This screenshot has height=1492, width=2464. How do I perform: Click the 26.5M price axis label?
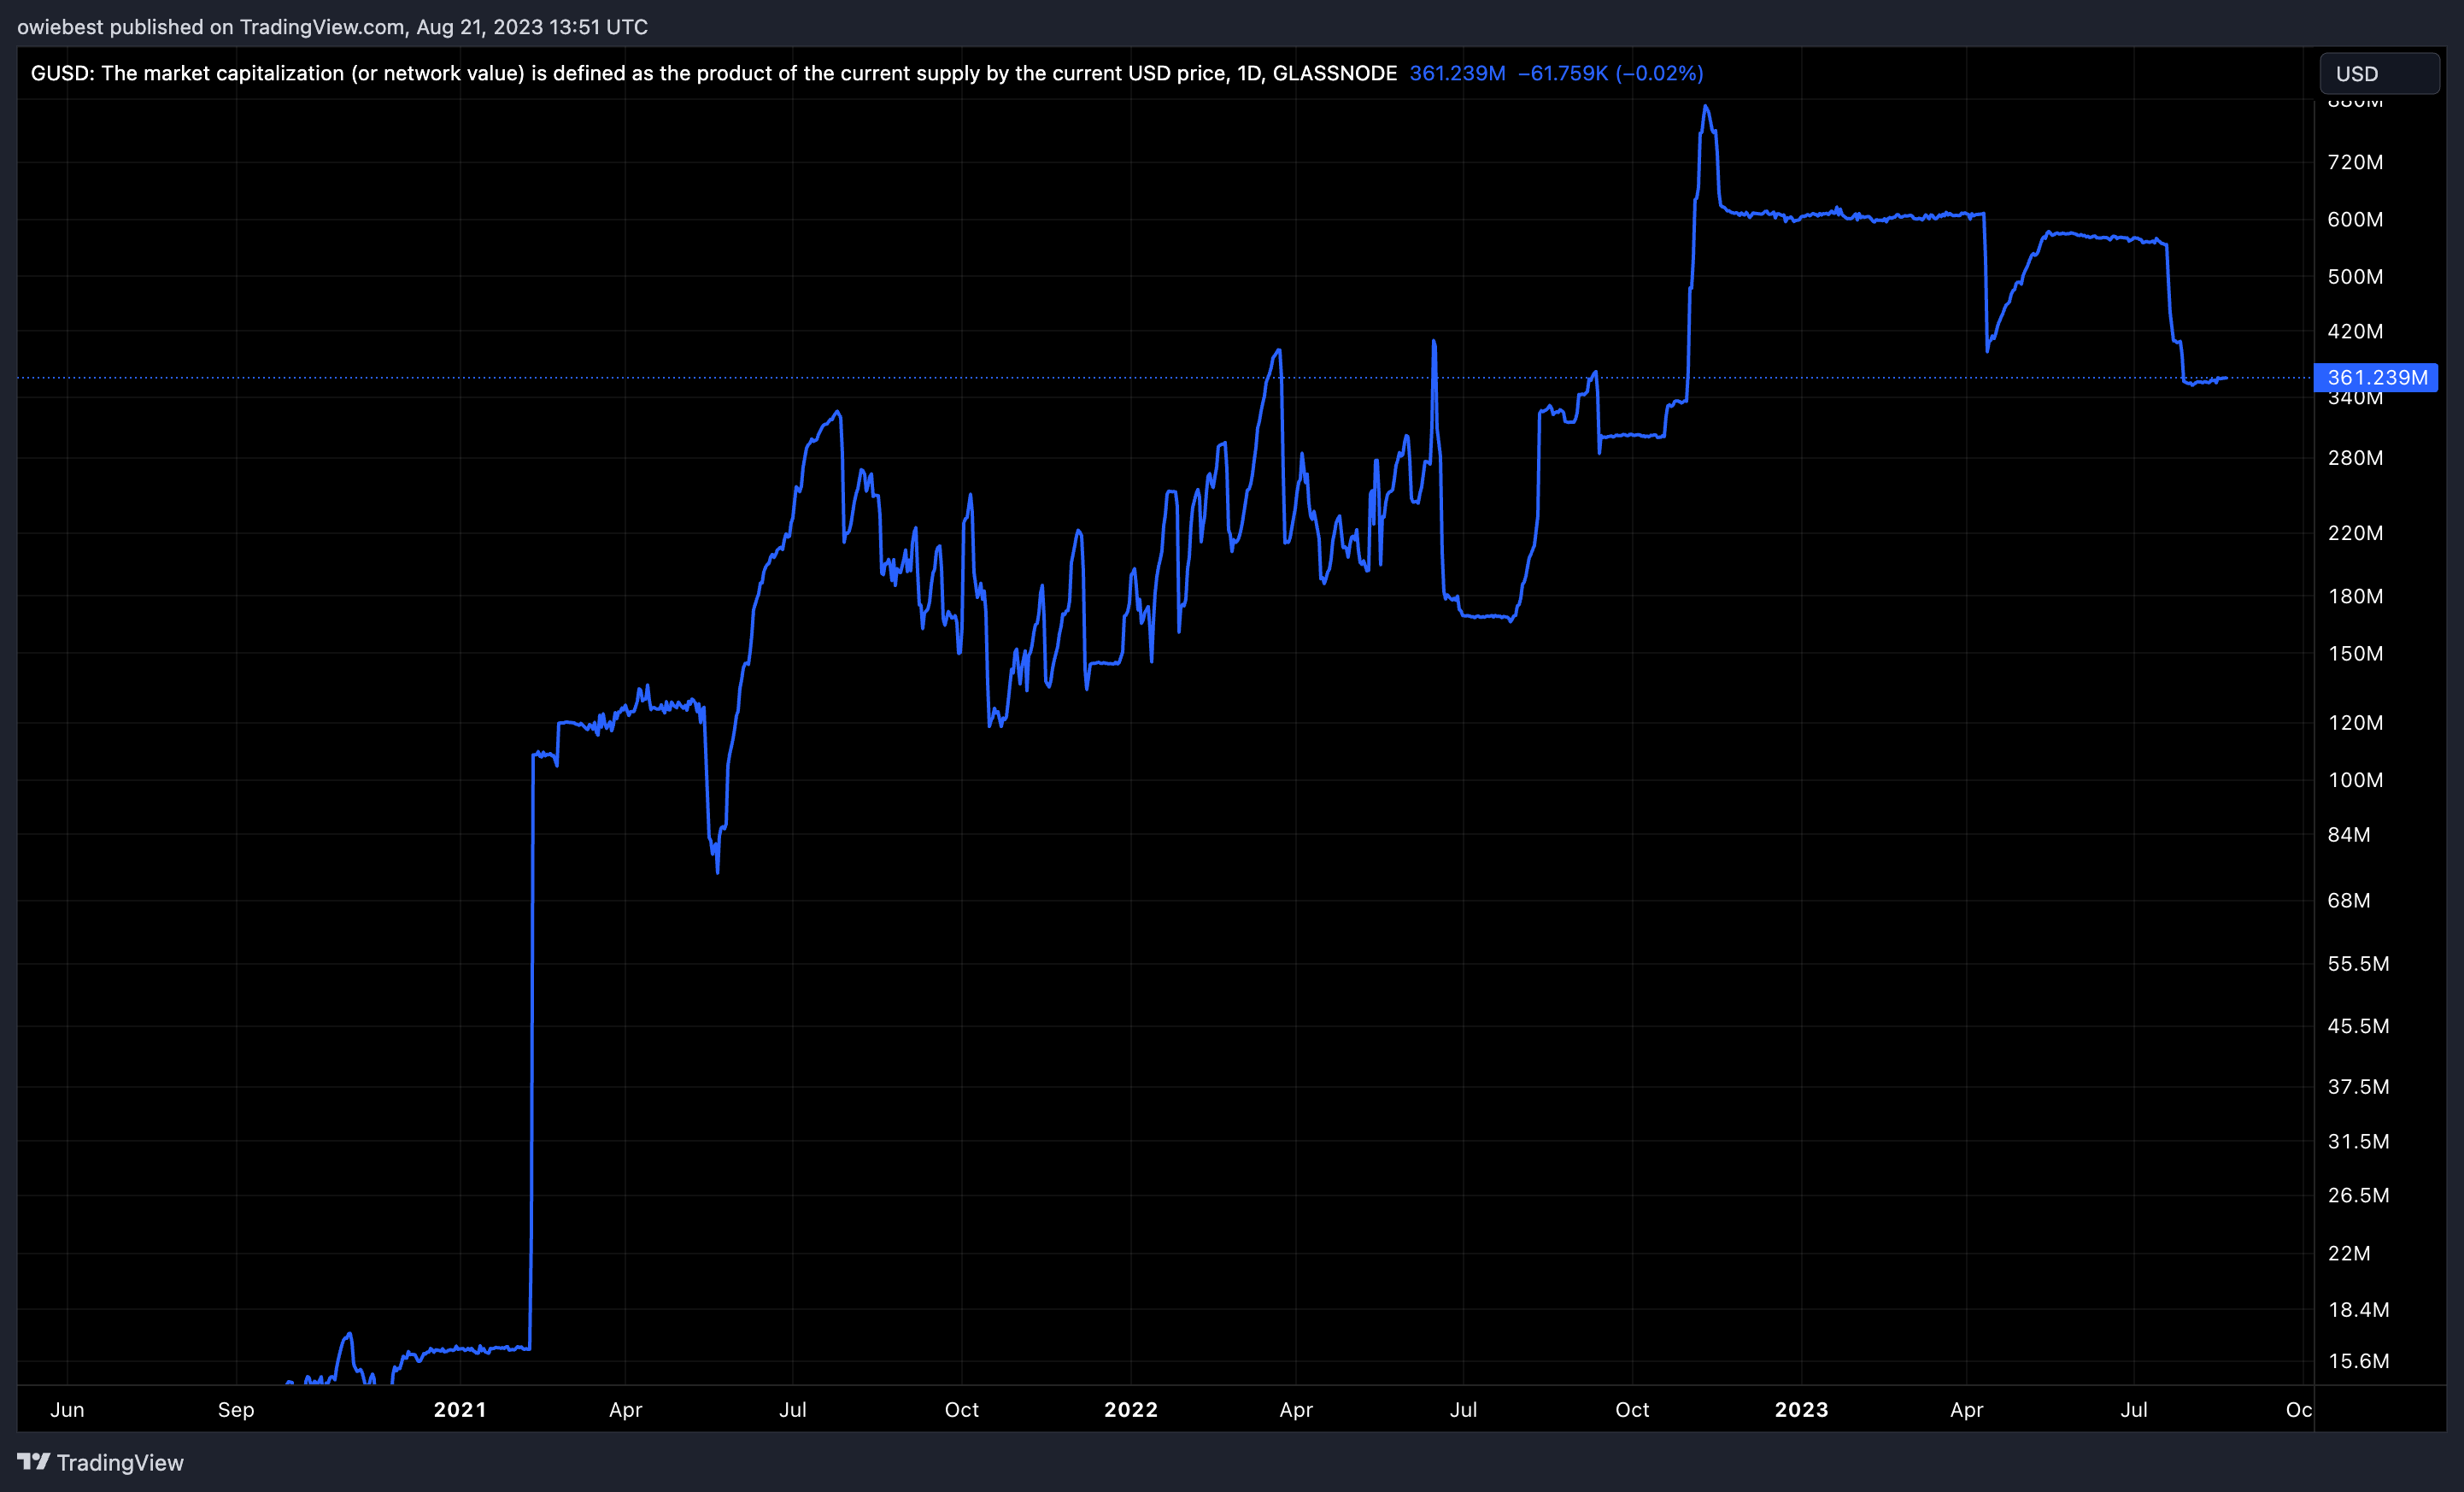click(x=2358, y=1195)
